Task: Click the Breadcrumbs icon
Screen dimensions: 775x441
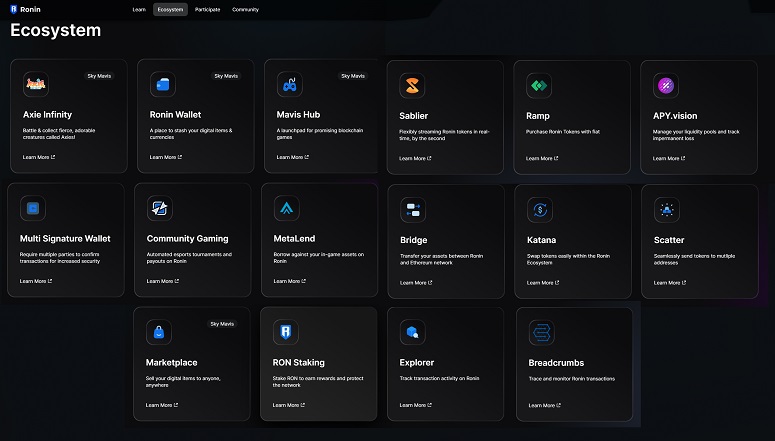Action: pyautogui.click(x=541, y=333)
